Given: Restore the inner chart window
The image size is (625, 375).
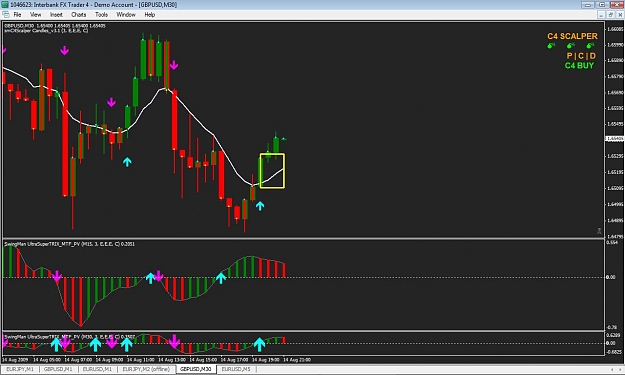Looking at the screenshot, I should point(610,15).
